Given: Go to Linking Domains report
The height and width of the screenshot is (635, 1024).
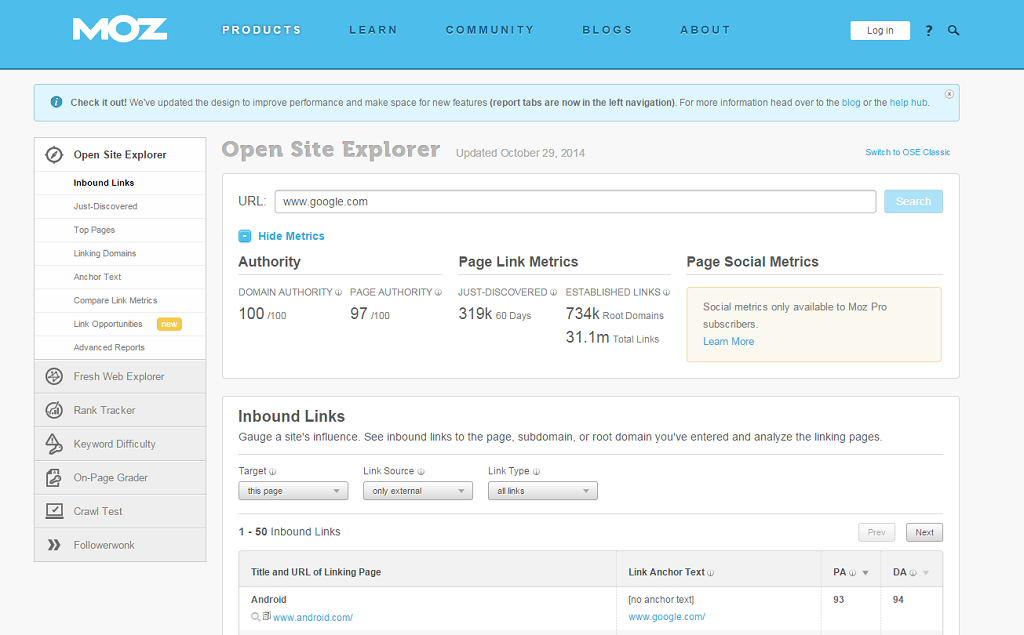Looking at the screenshot, I should click(x=104, y=253).
